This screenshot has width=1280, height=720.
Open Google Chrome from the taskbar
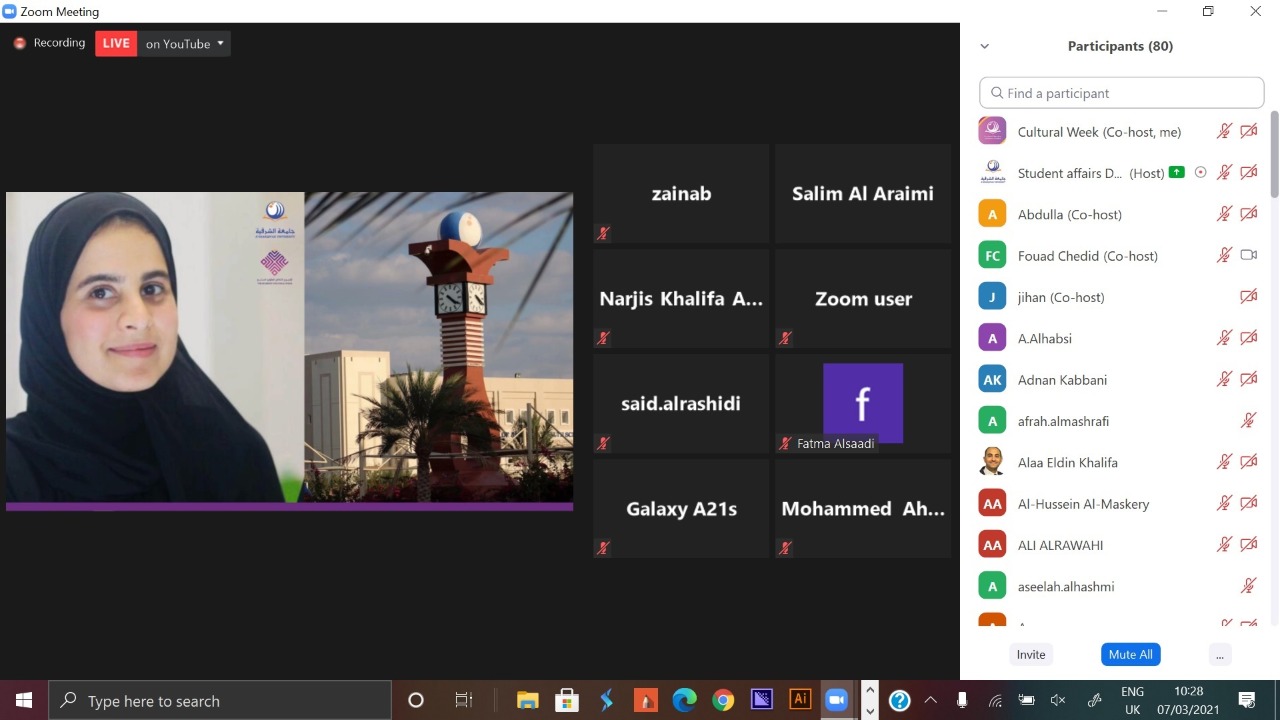[723, 700]
